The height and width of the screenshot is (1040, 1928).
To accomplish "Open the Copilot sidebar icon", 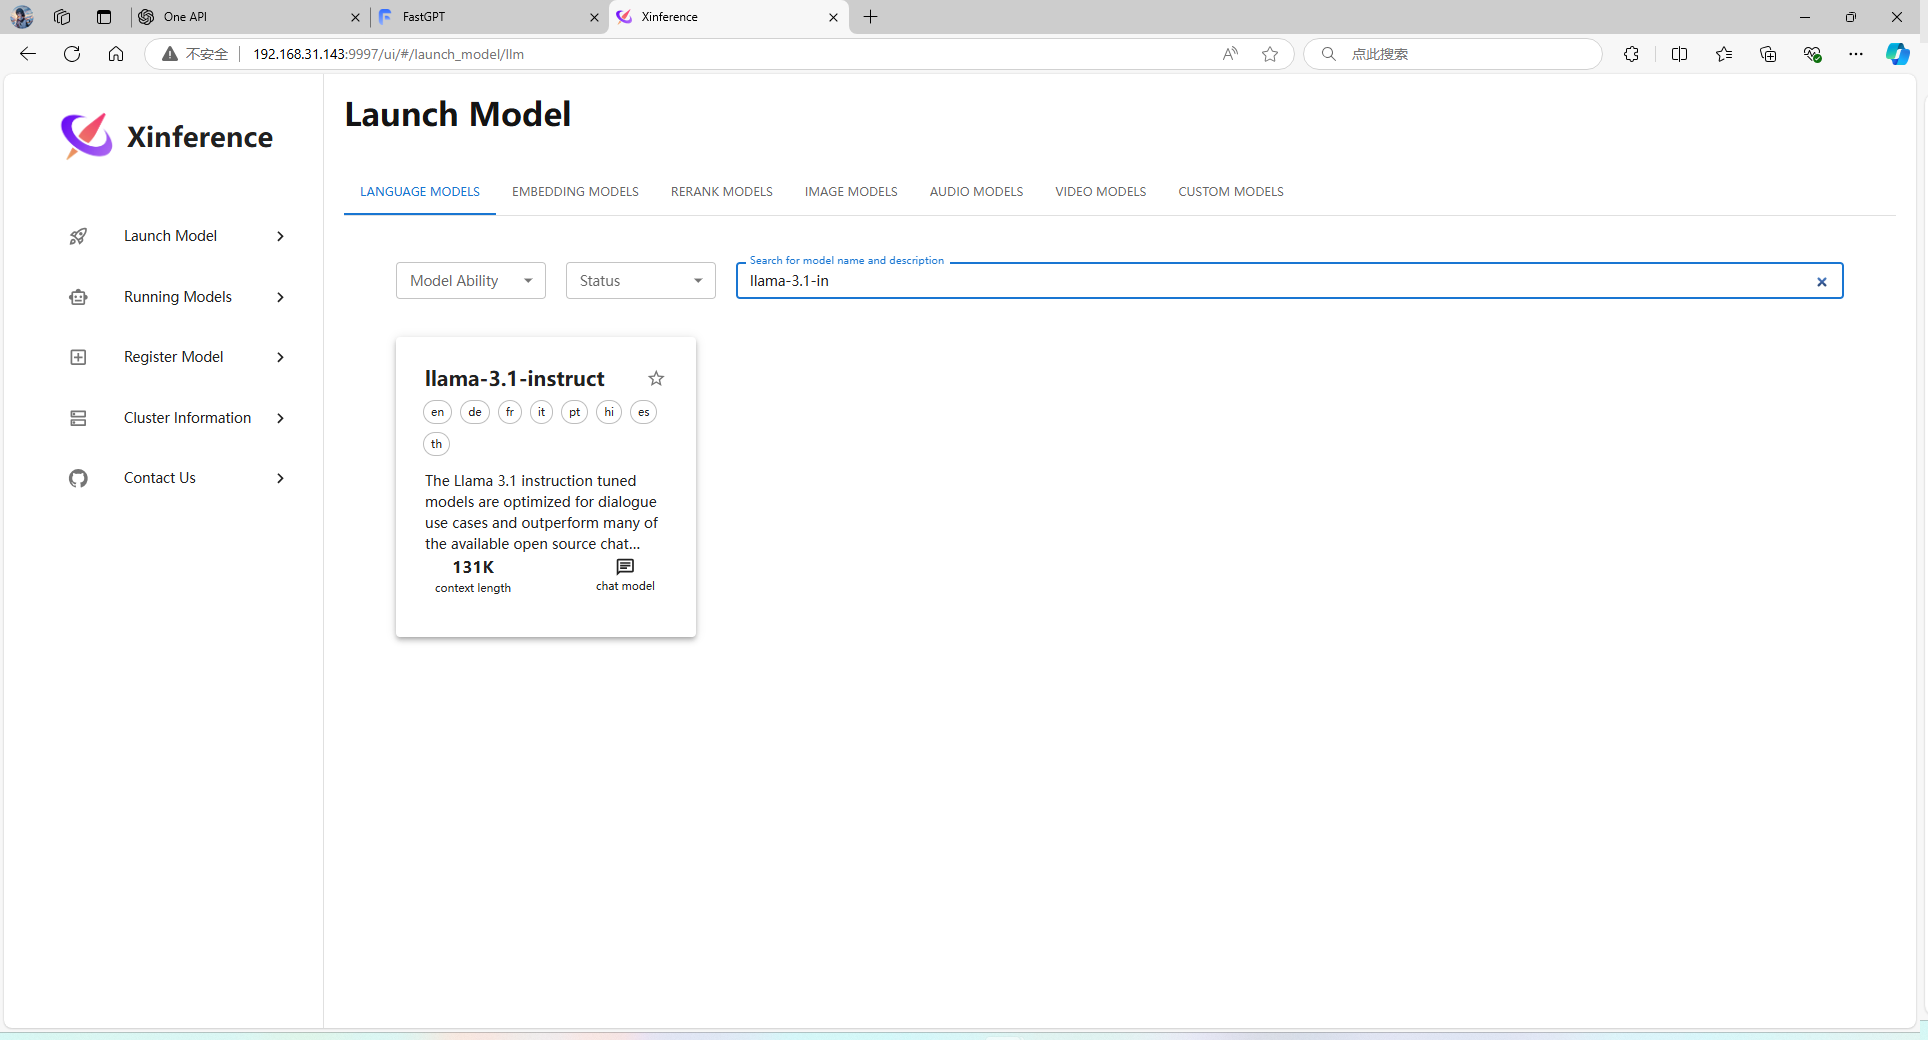I will pos(1898,54).
